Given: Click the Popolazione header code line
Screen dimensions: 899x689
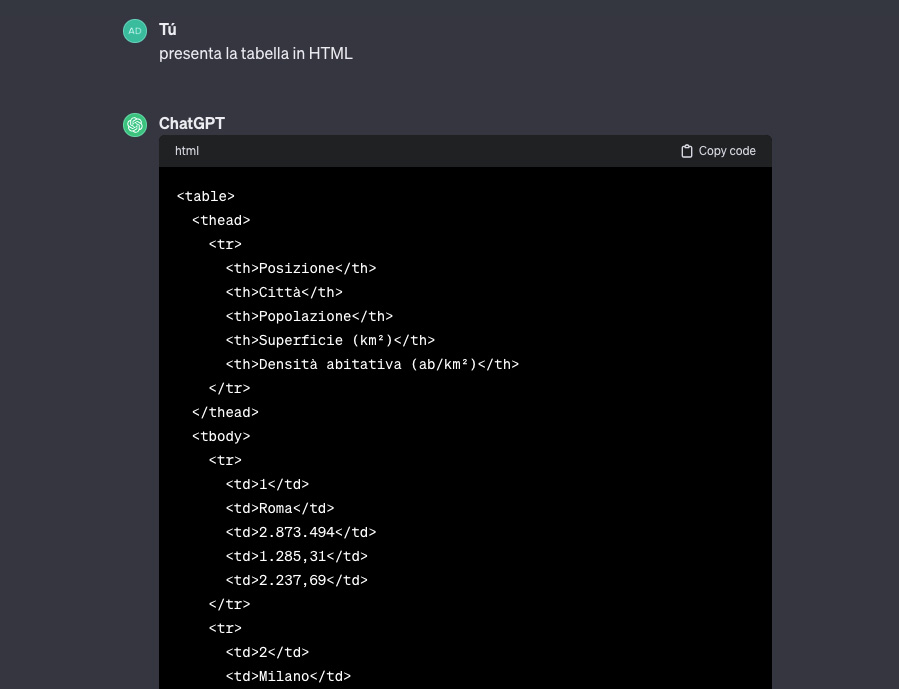Looking at the screenshot, I should [x=309, y=317].
